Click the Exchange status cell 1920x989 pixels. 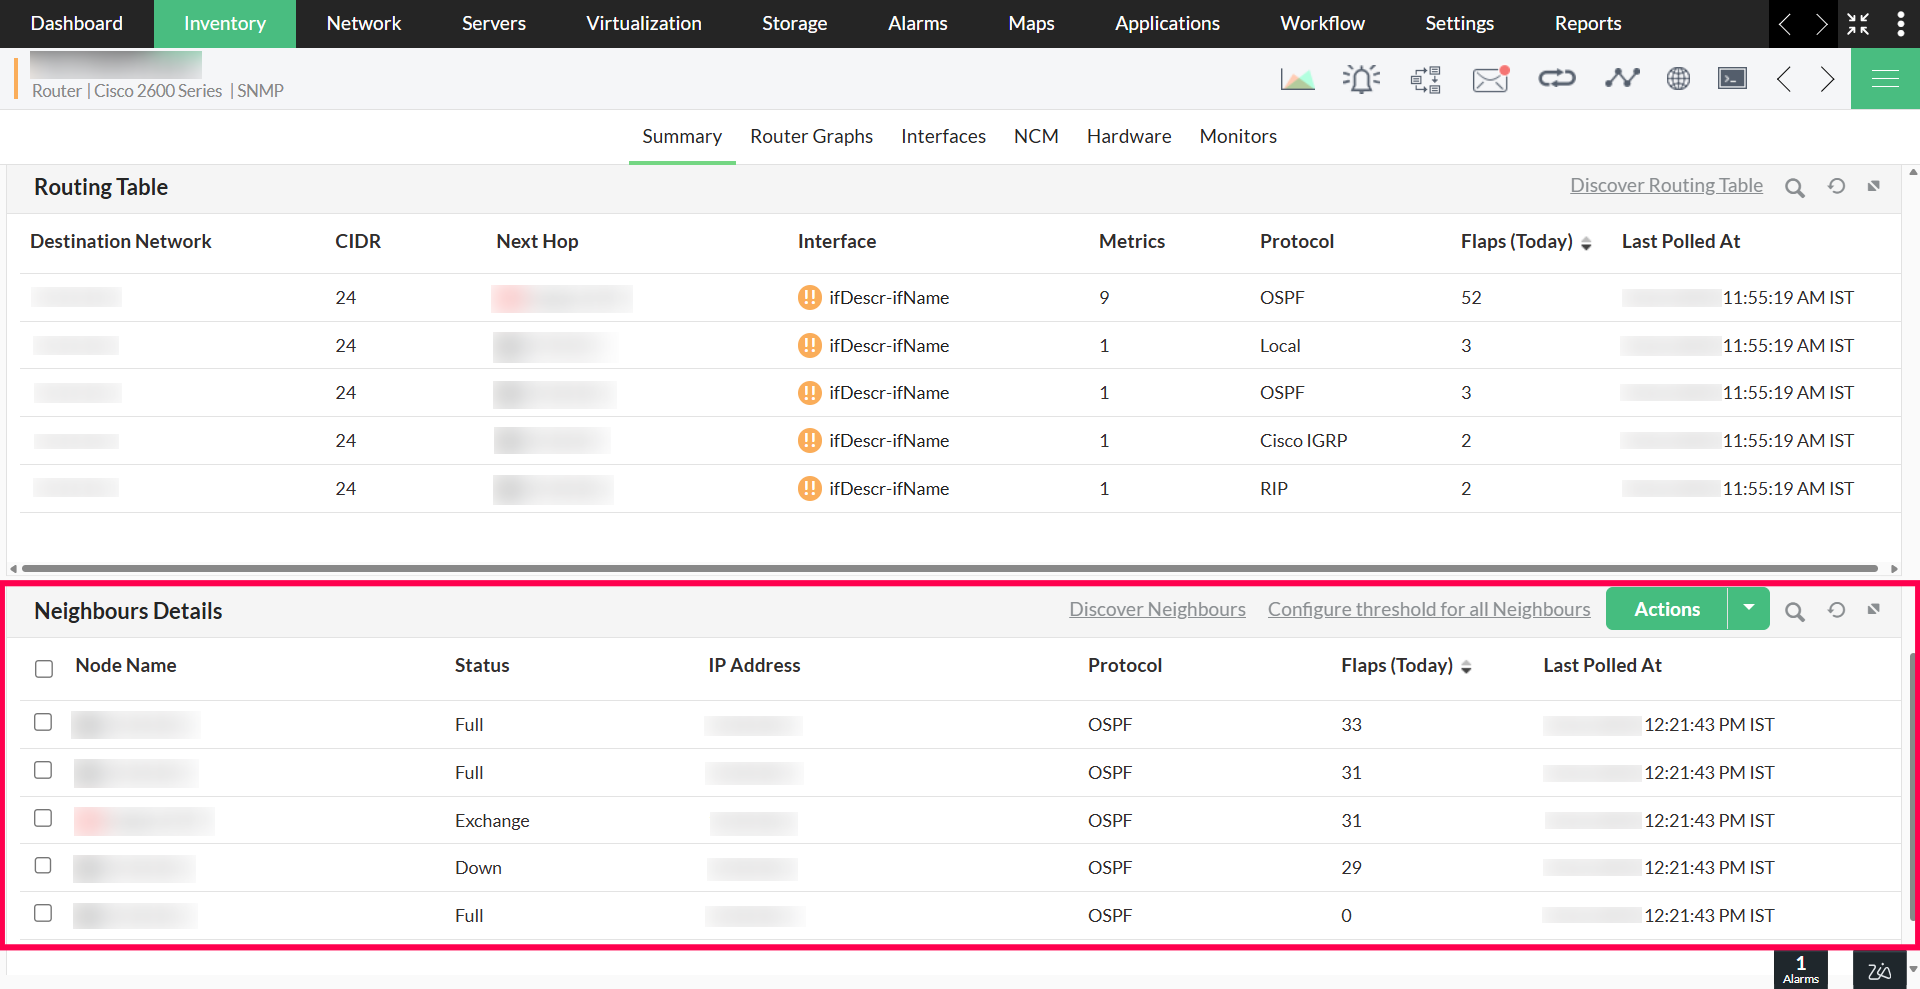(492, 820)
